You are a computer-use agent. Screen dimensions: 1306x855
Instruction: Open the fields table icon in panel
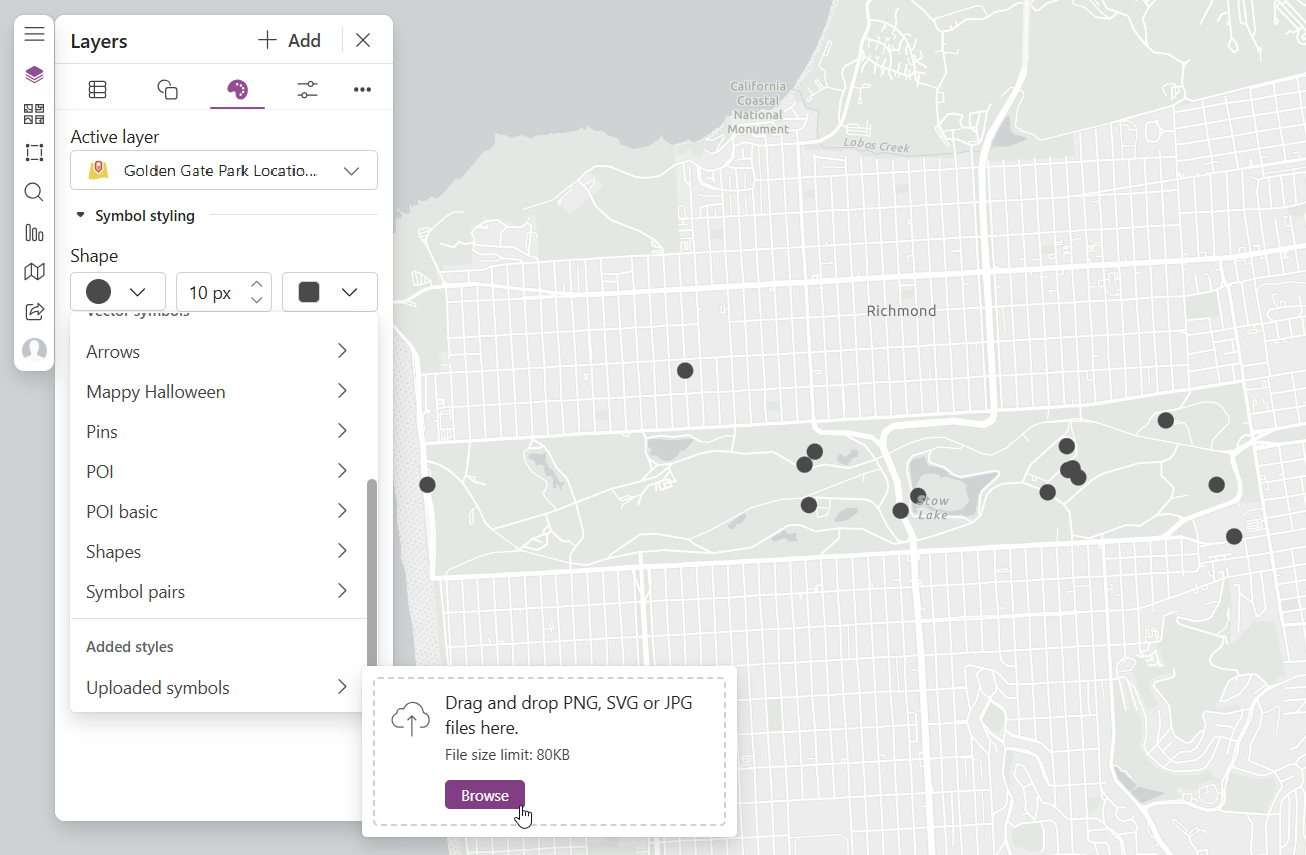[97, 88]
